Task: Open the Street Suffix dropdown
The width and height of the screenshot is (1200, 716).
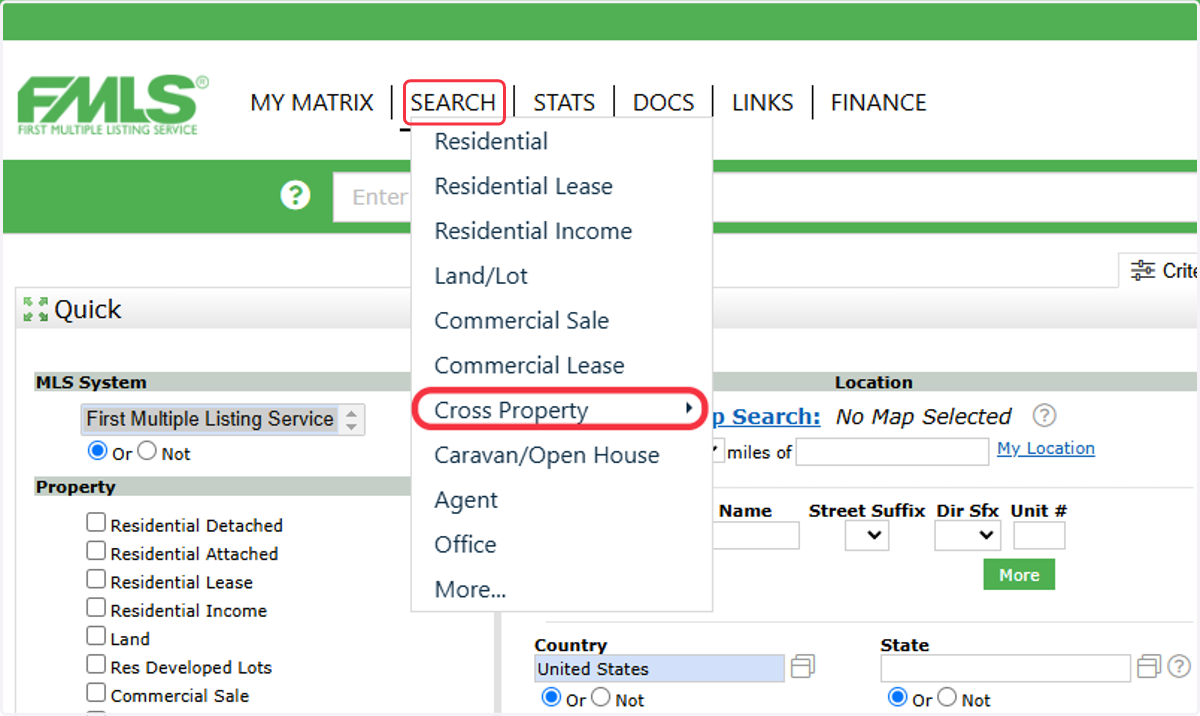Action: (867, 536)
